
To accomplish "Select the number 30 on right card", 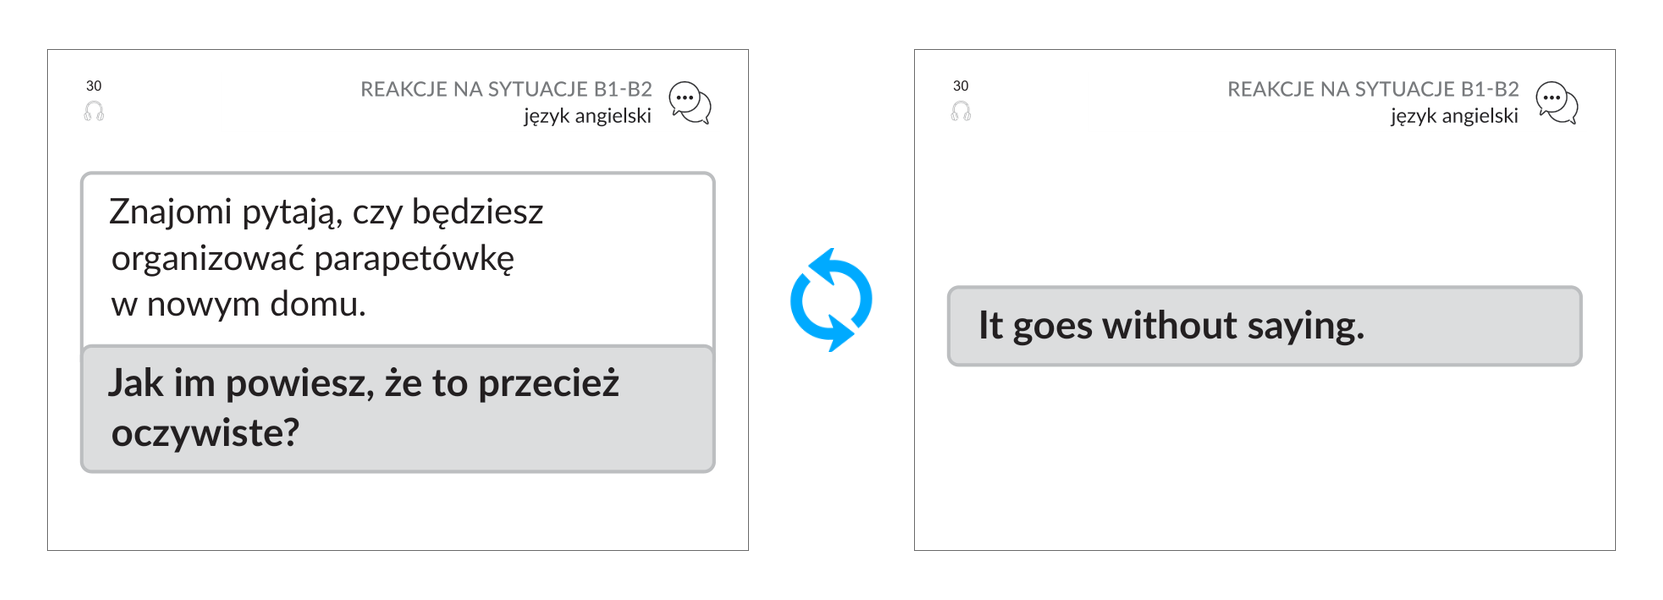I will (961, 86).
